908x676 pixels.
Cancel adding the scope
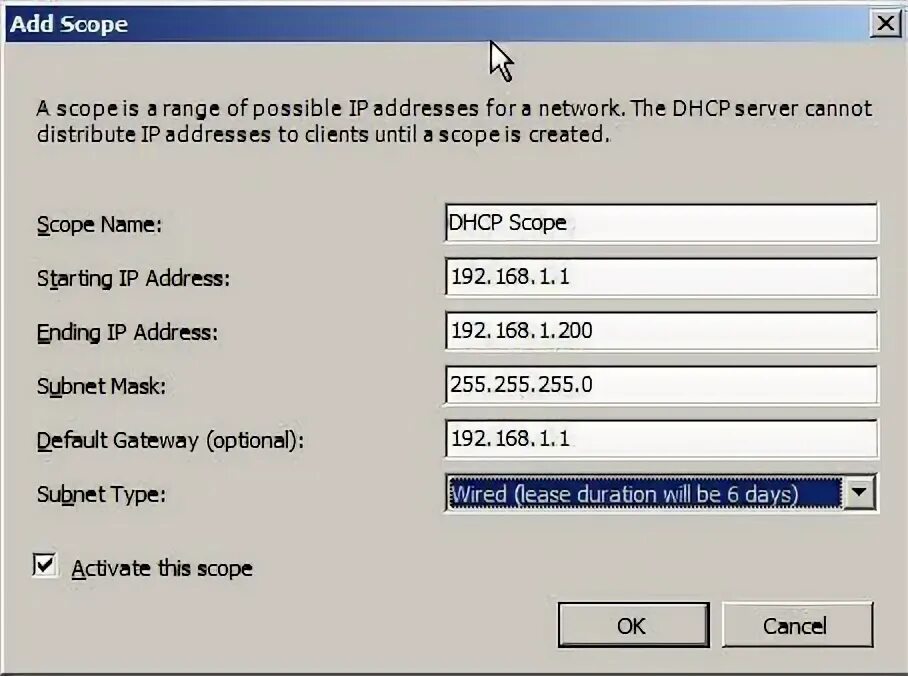pos(797,625)
